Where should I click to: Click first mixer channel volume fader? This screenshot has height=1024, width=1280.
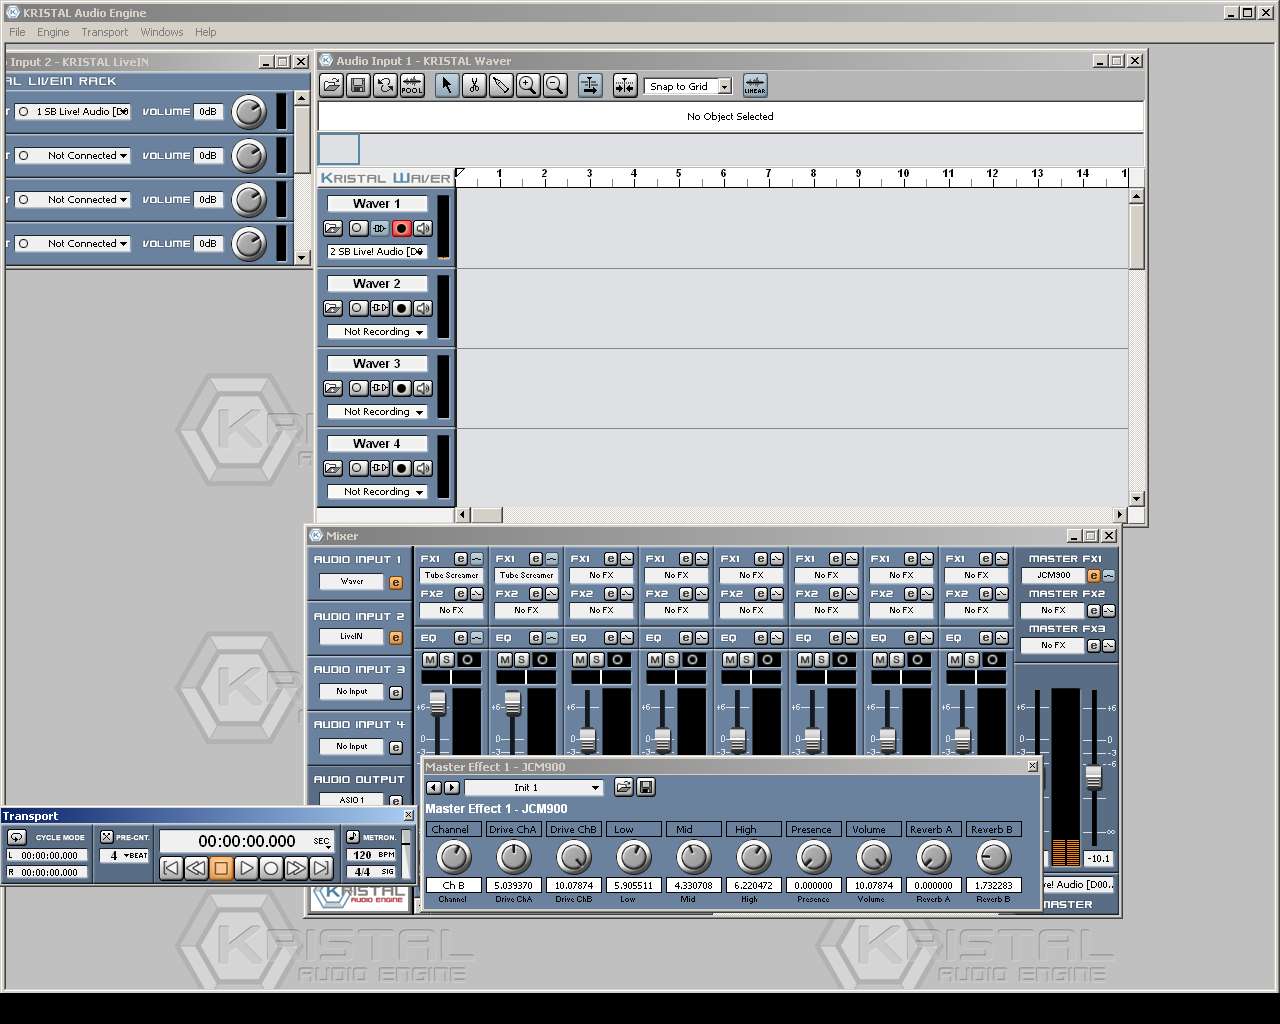point(437,703)
